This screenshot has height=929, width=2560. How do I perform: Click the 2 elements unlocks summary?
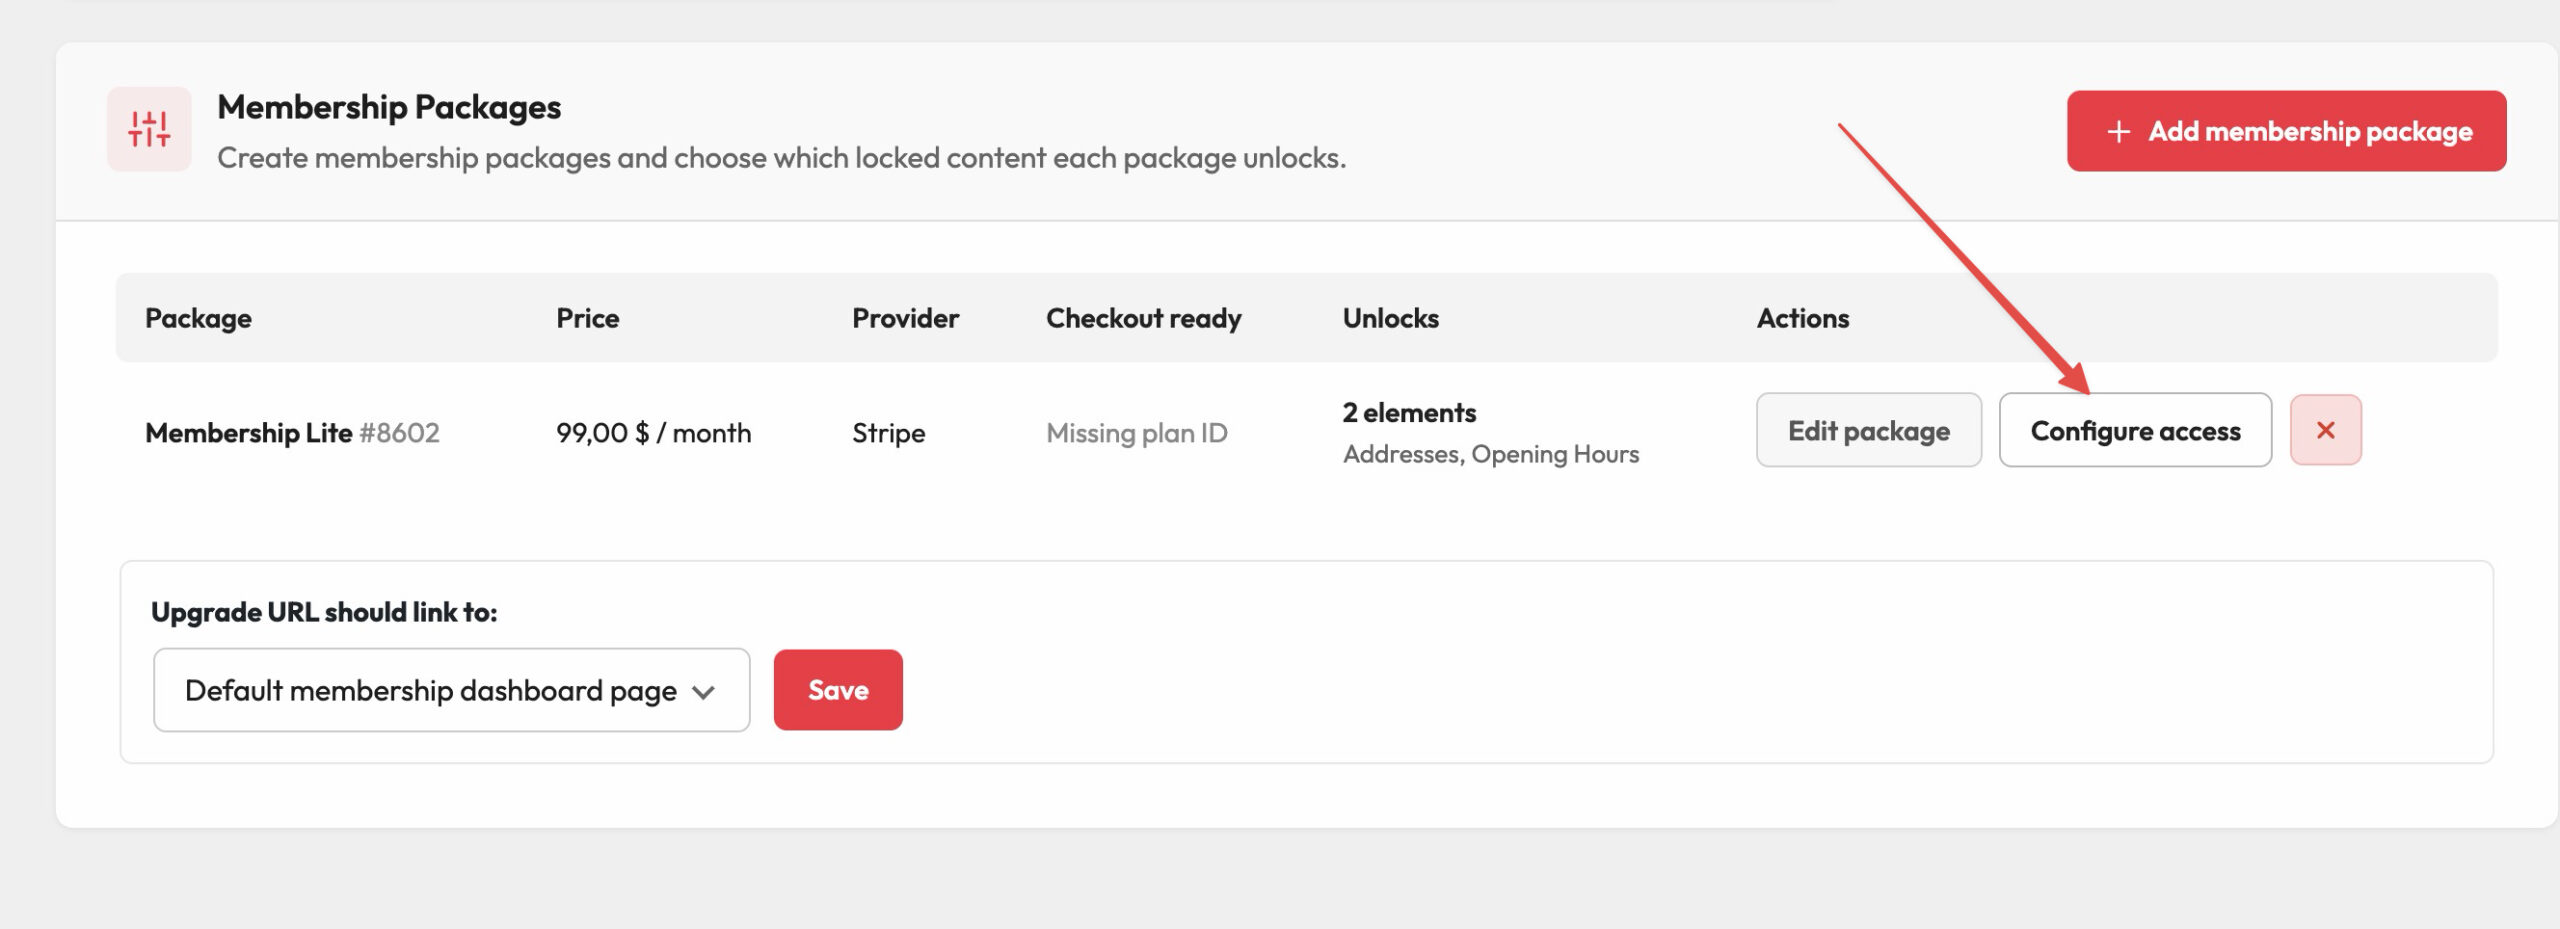point(1409,412)
